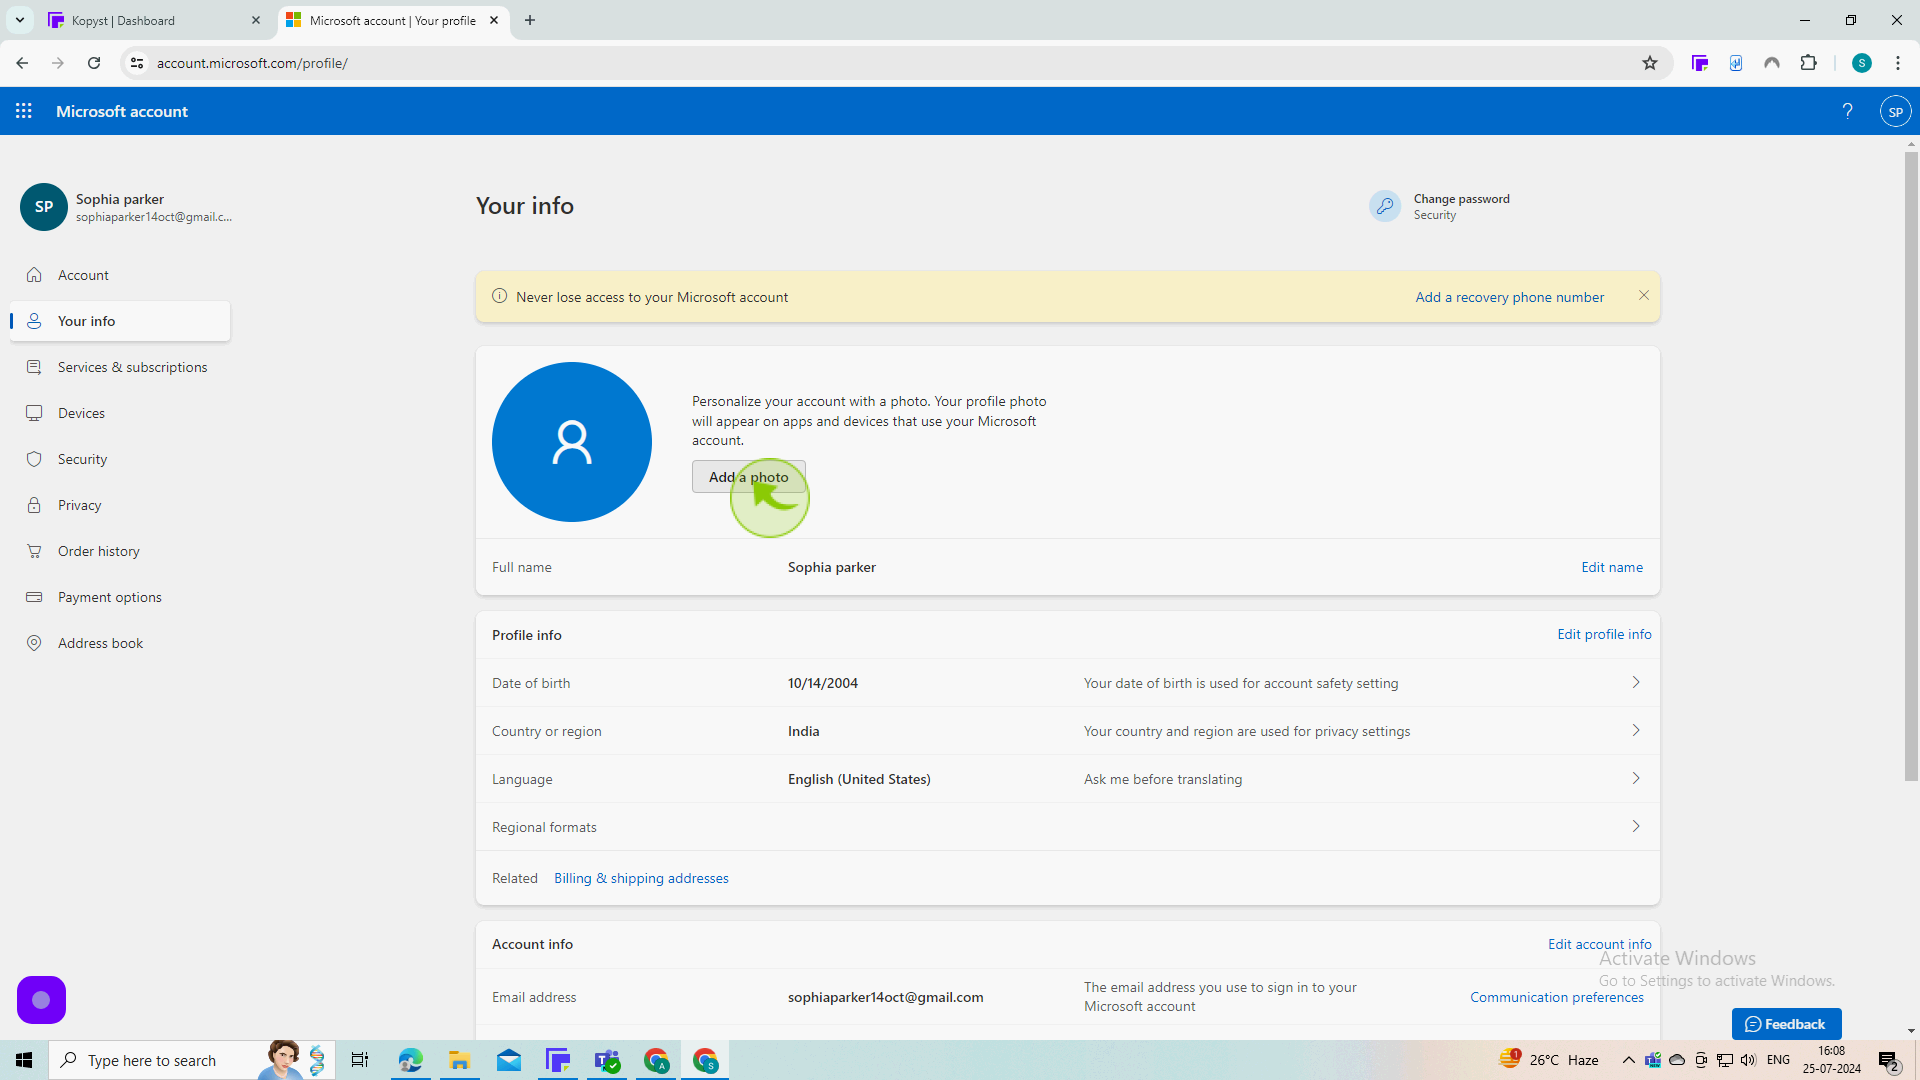Open Communication preferences link

tap(1557, 997)
